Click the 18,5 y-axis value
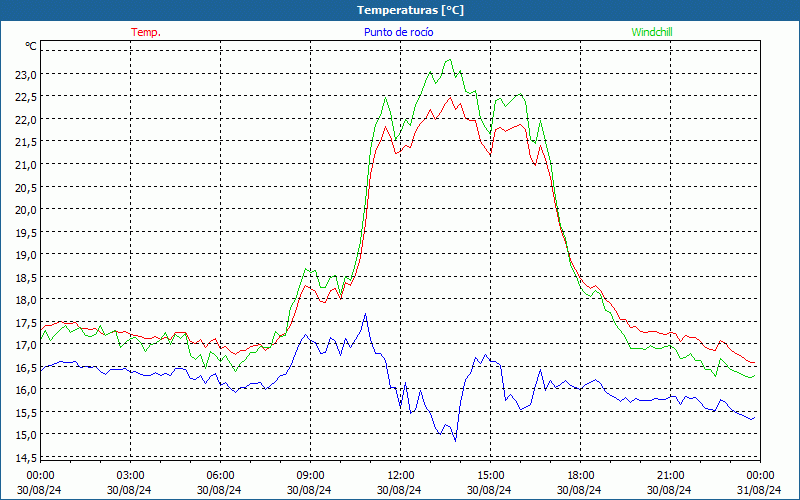 click(26, 278)
